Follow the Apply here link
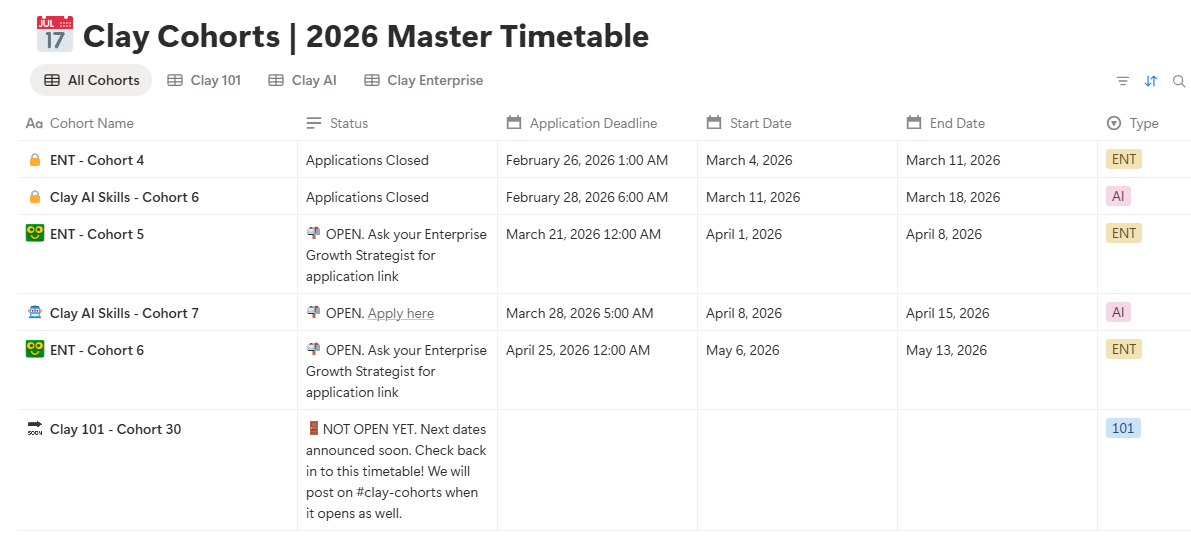Screen dimensions: 1191x541 click(x=401, y=313)
